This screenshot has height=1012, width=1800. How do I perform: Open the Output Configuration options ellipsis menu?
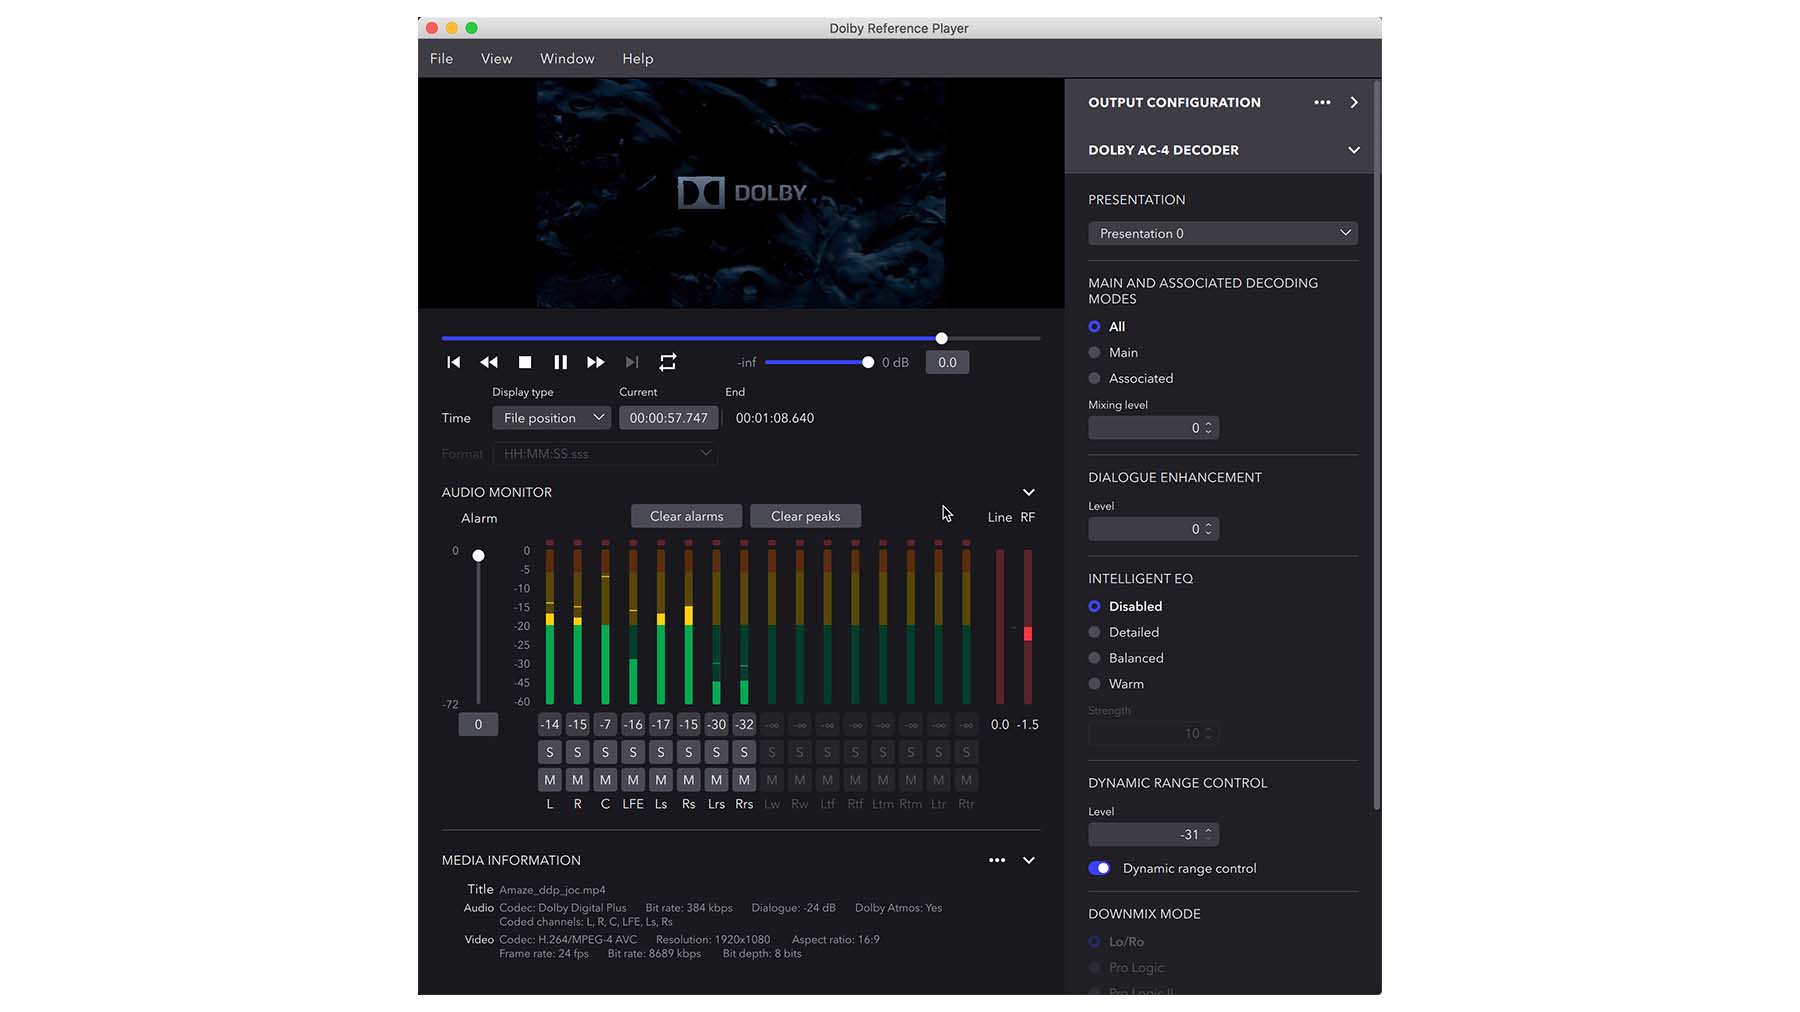1322,102
